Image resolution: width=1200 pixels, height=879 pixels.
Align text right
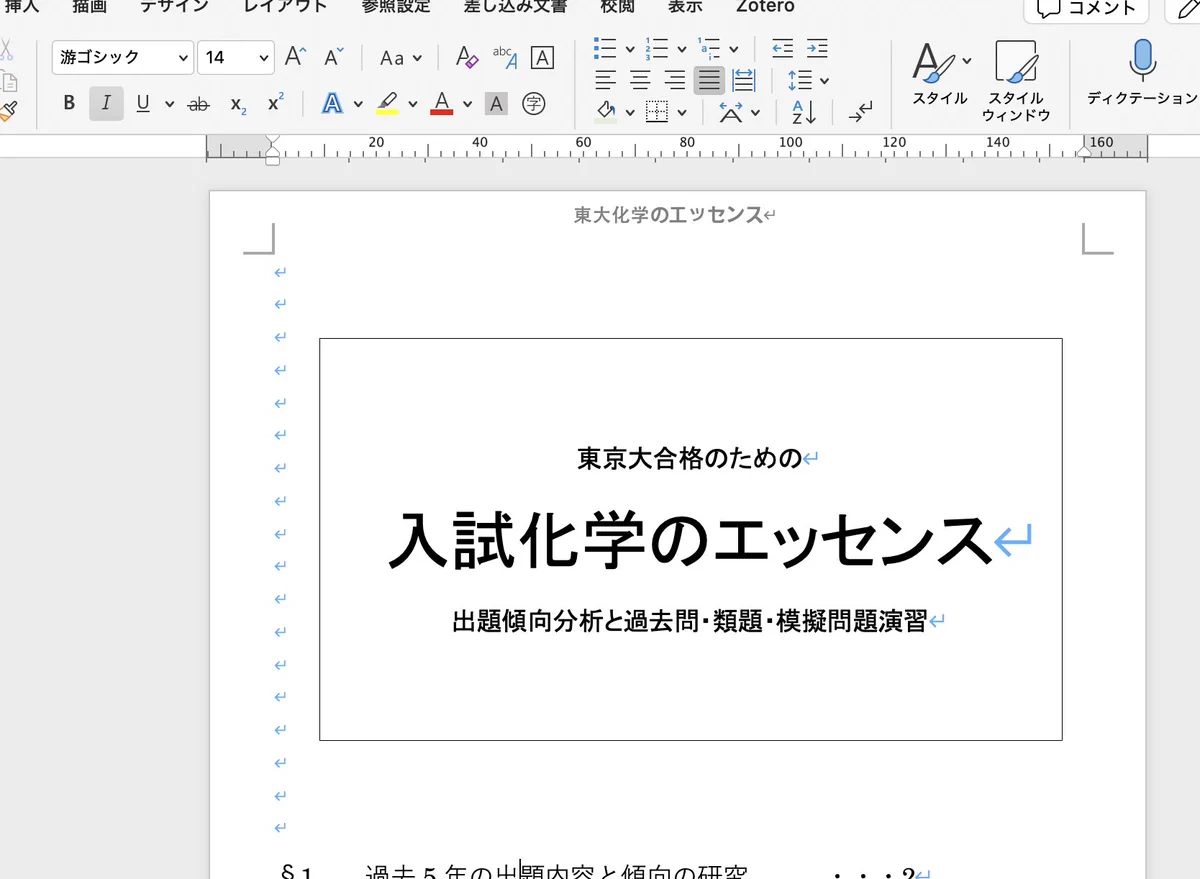coord(675,80)
